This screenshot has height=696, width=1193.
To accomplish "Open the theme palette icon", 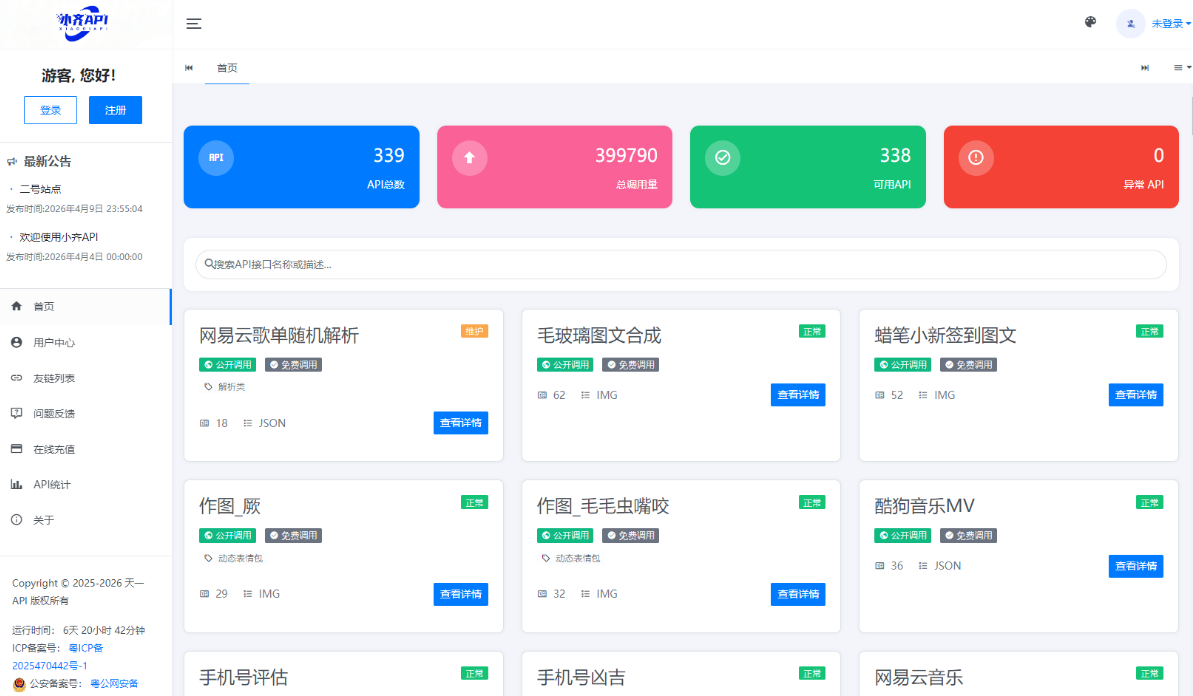I will tap(1090, 23).
